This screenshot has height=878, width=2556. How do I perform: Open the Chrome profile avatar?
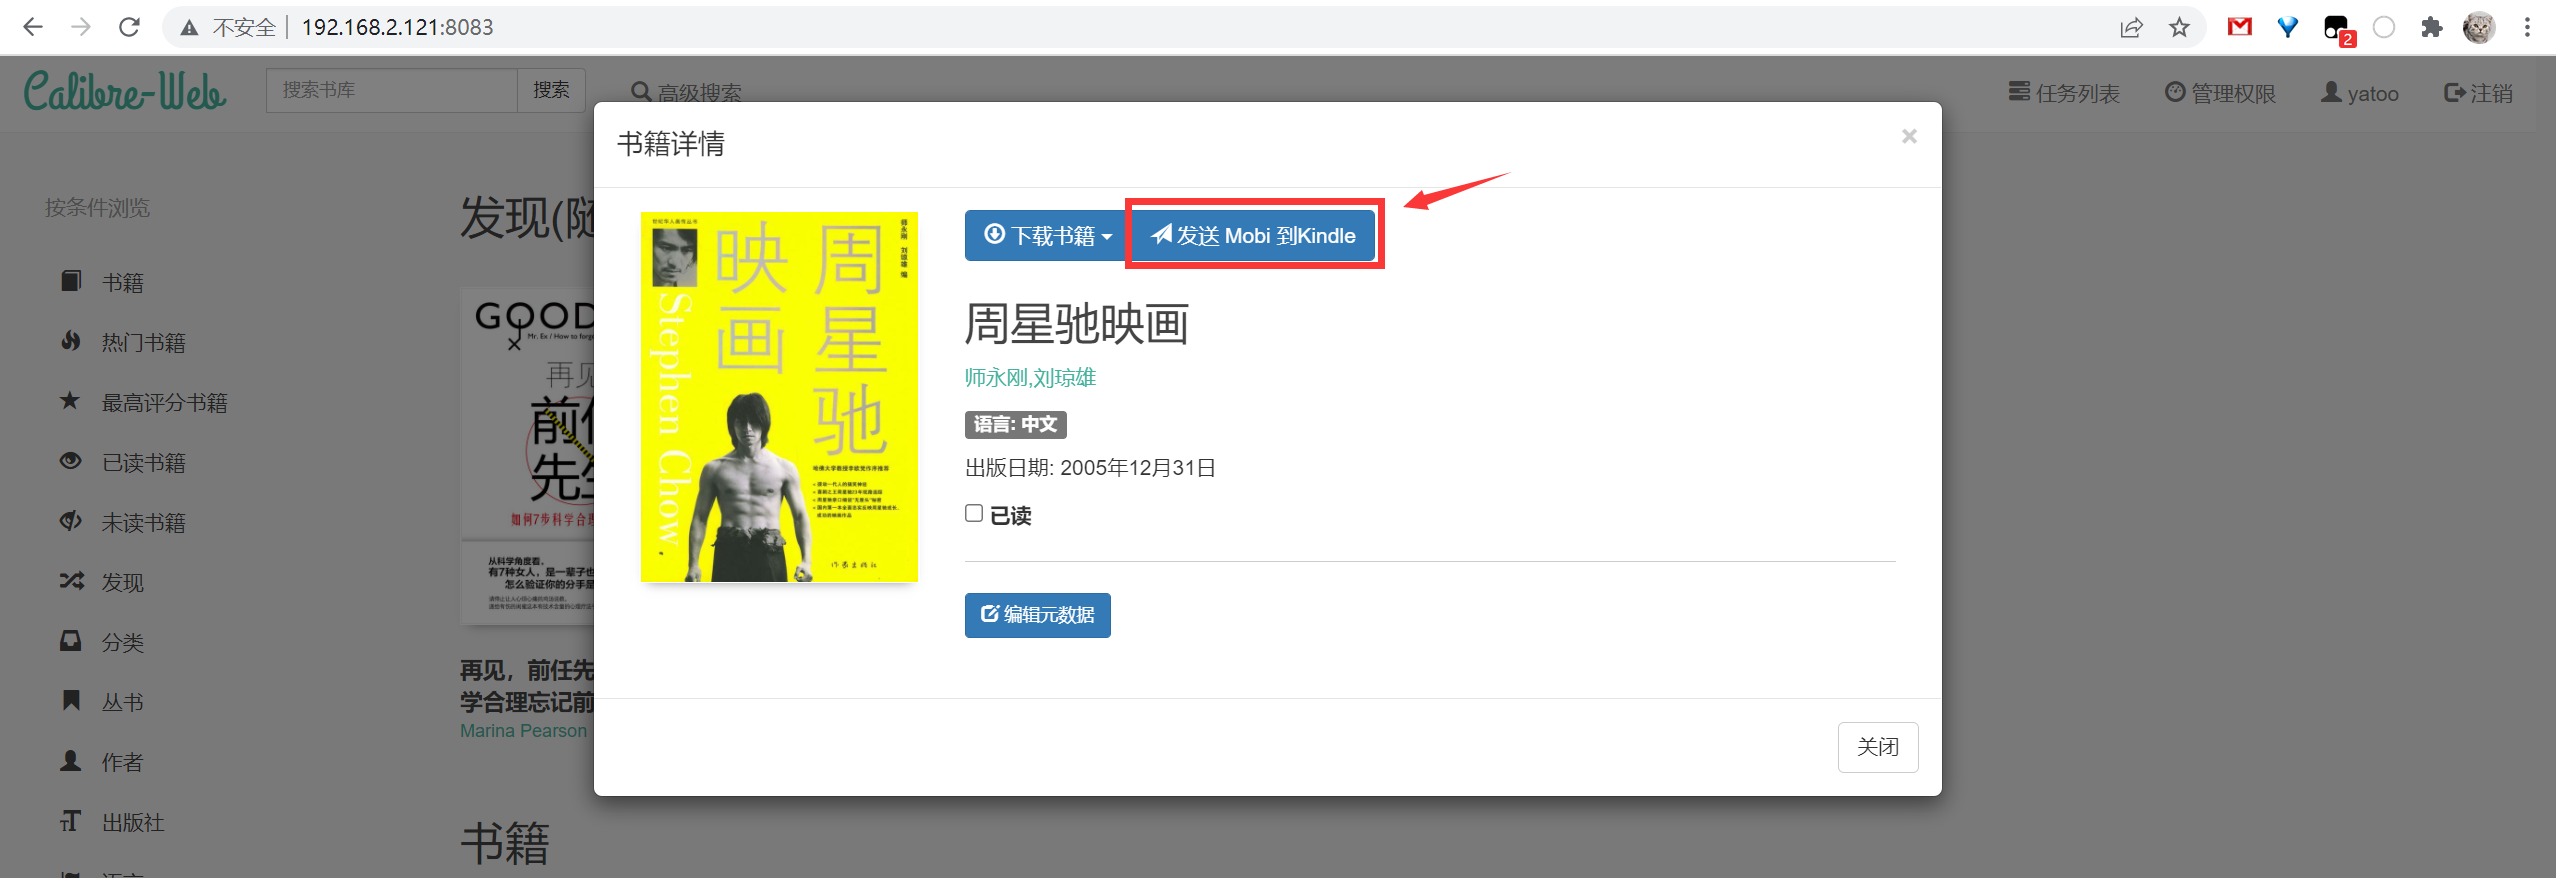coord(2479,28)
